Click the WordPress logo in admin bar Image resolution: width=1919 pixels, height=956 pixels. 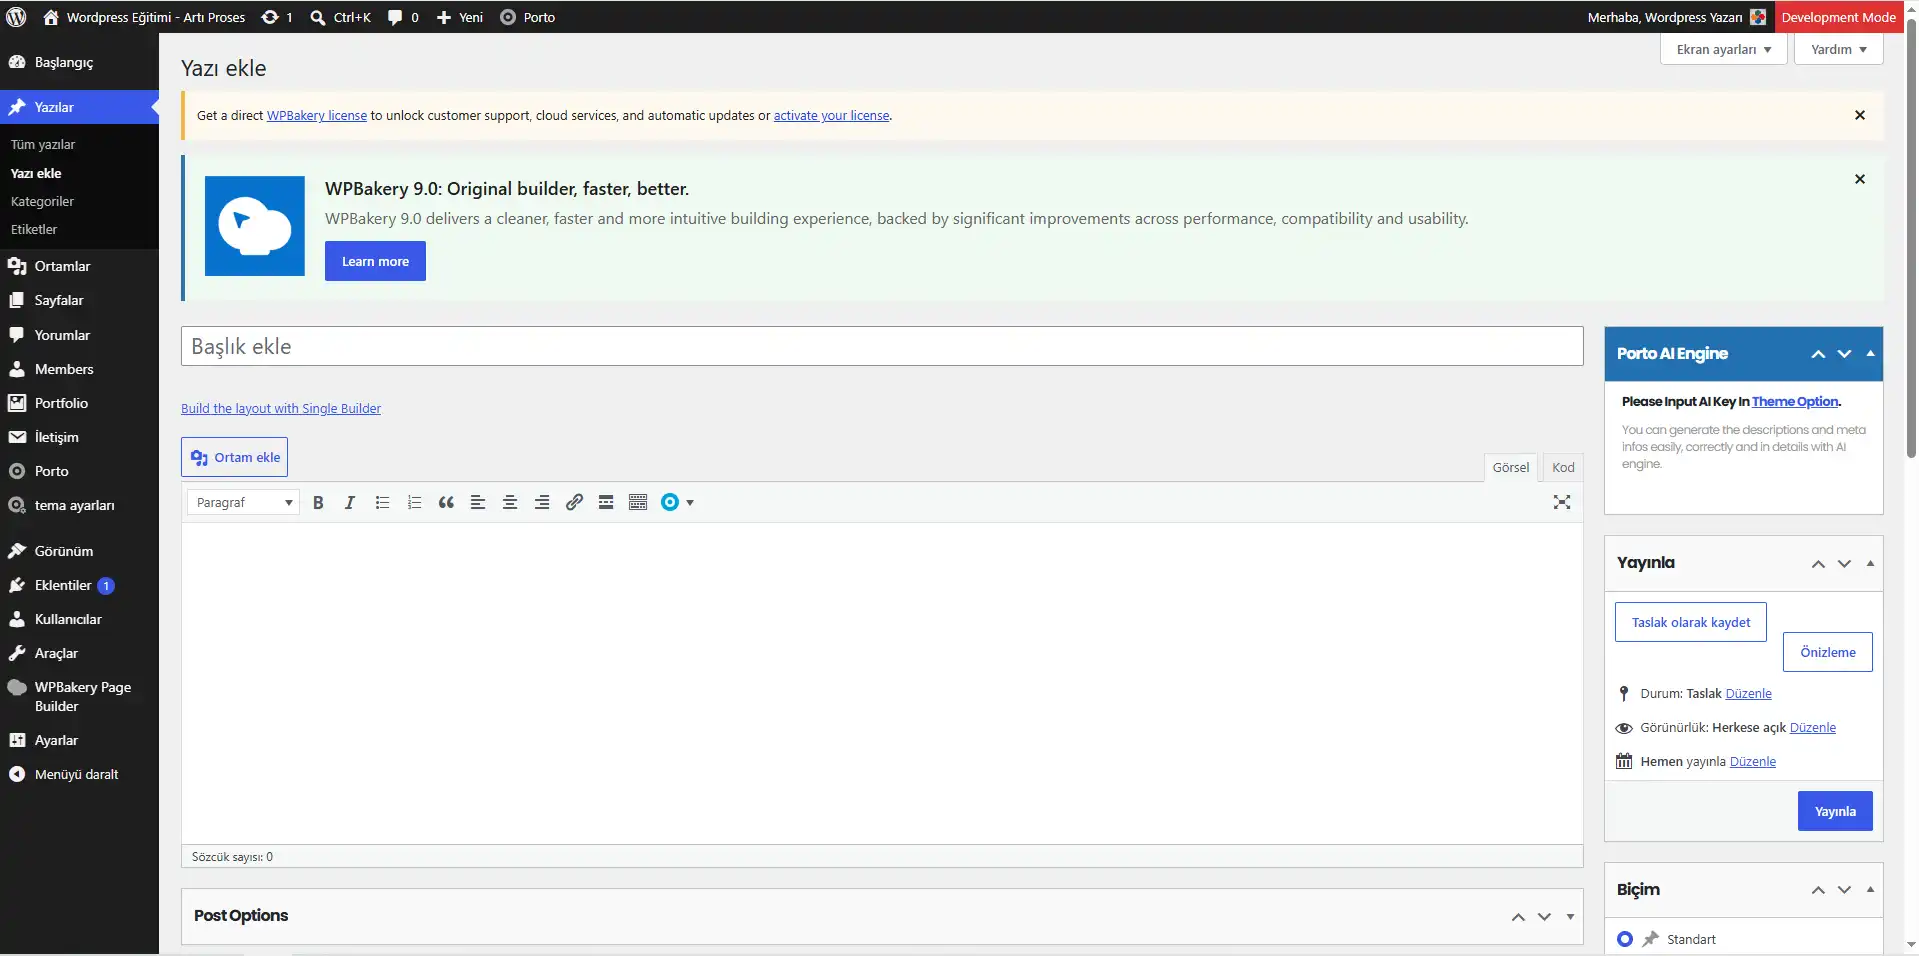pyautogui.click(x=16, y=17)
